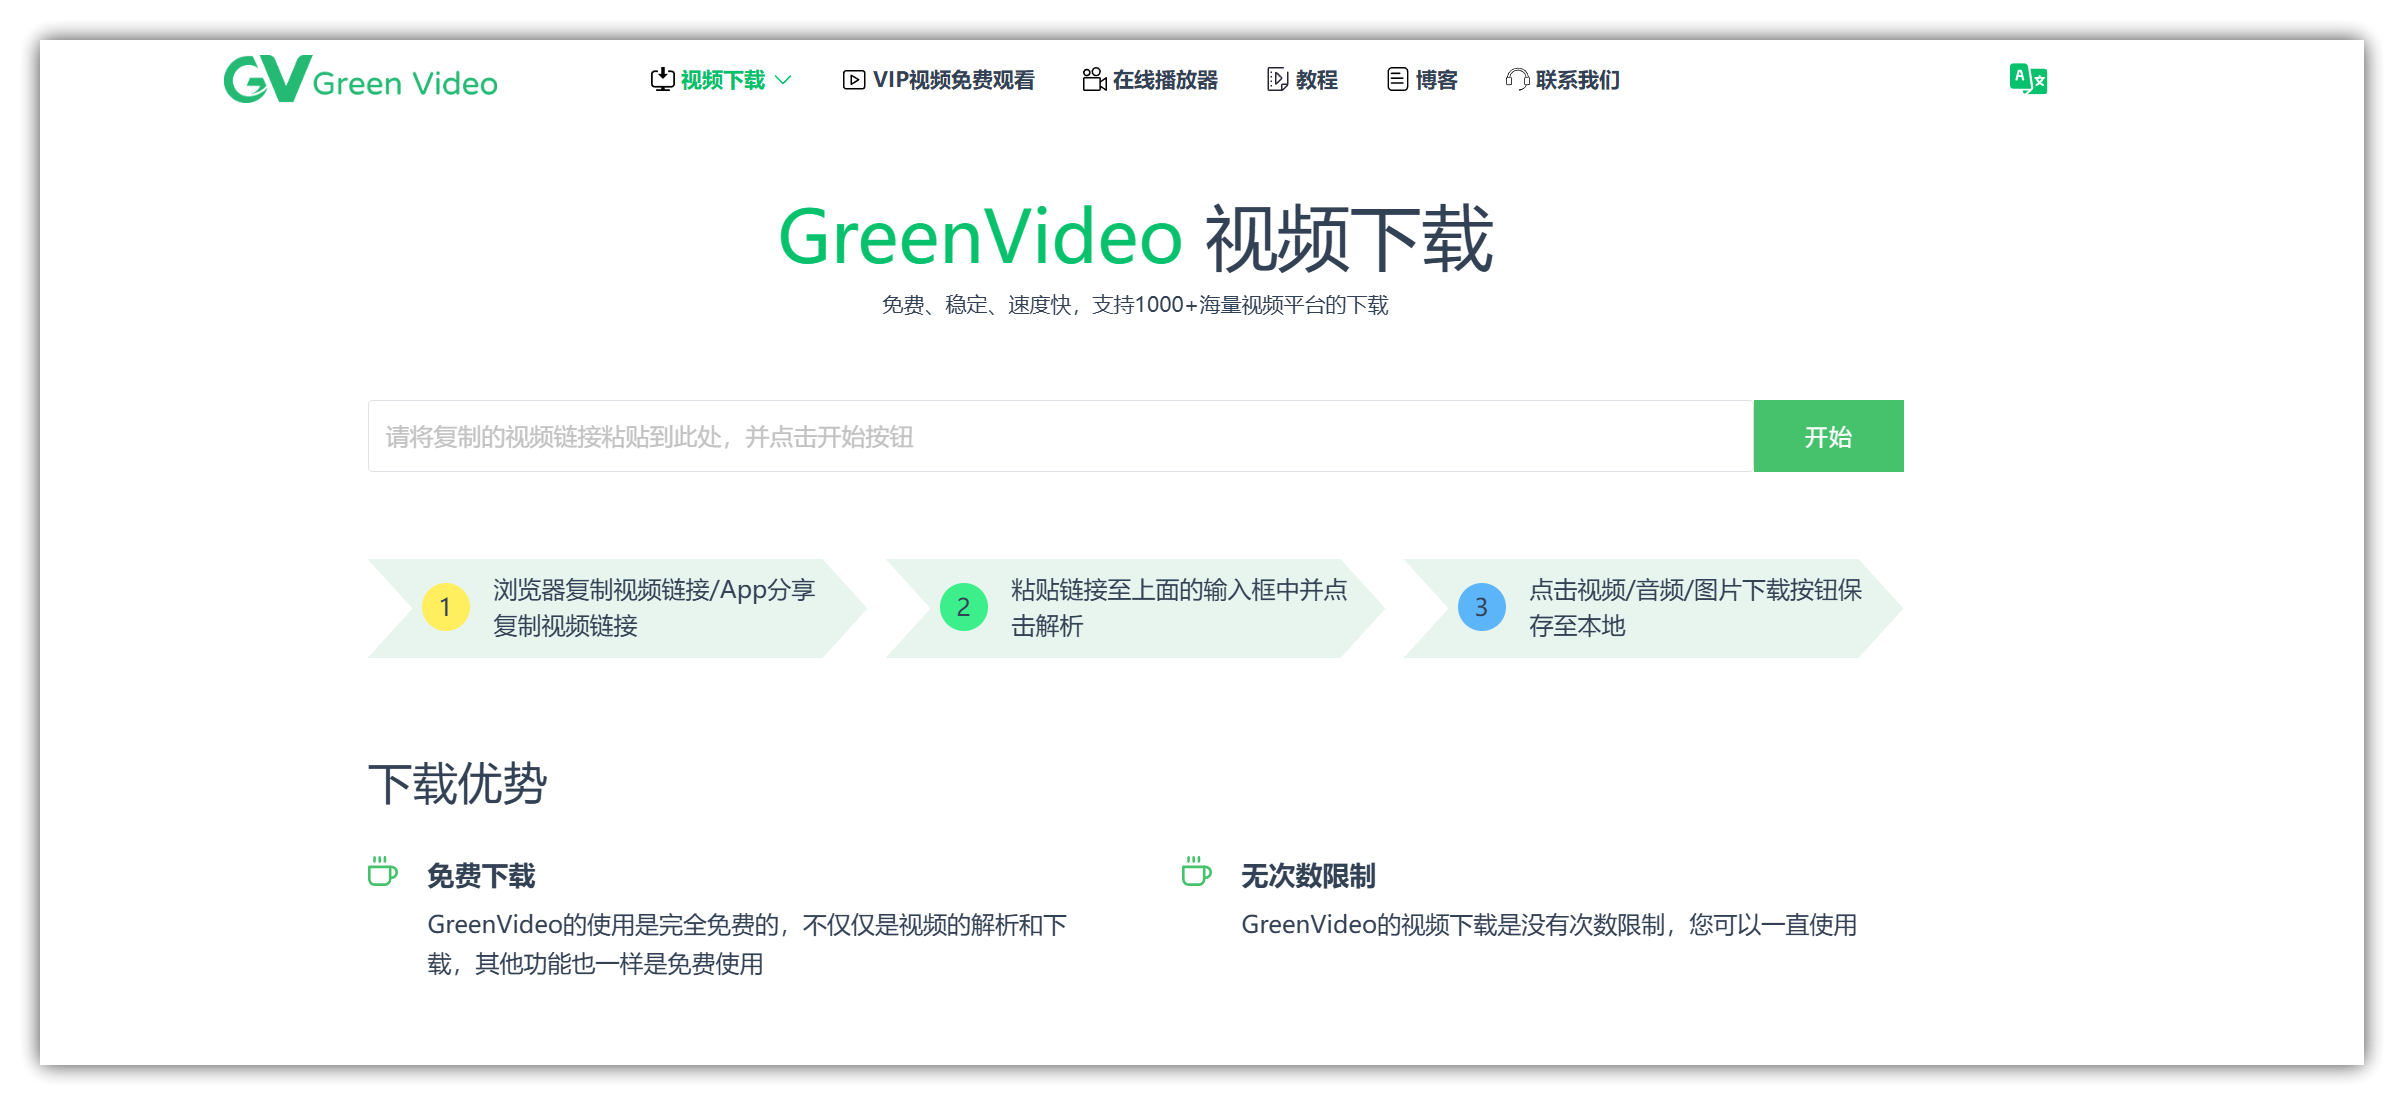
Task: Click the tutorial document icon beside 教程
Action: [x=1277, y=79]
